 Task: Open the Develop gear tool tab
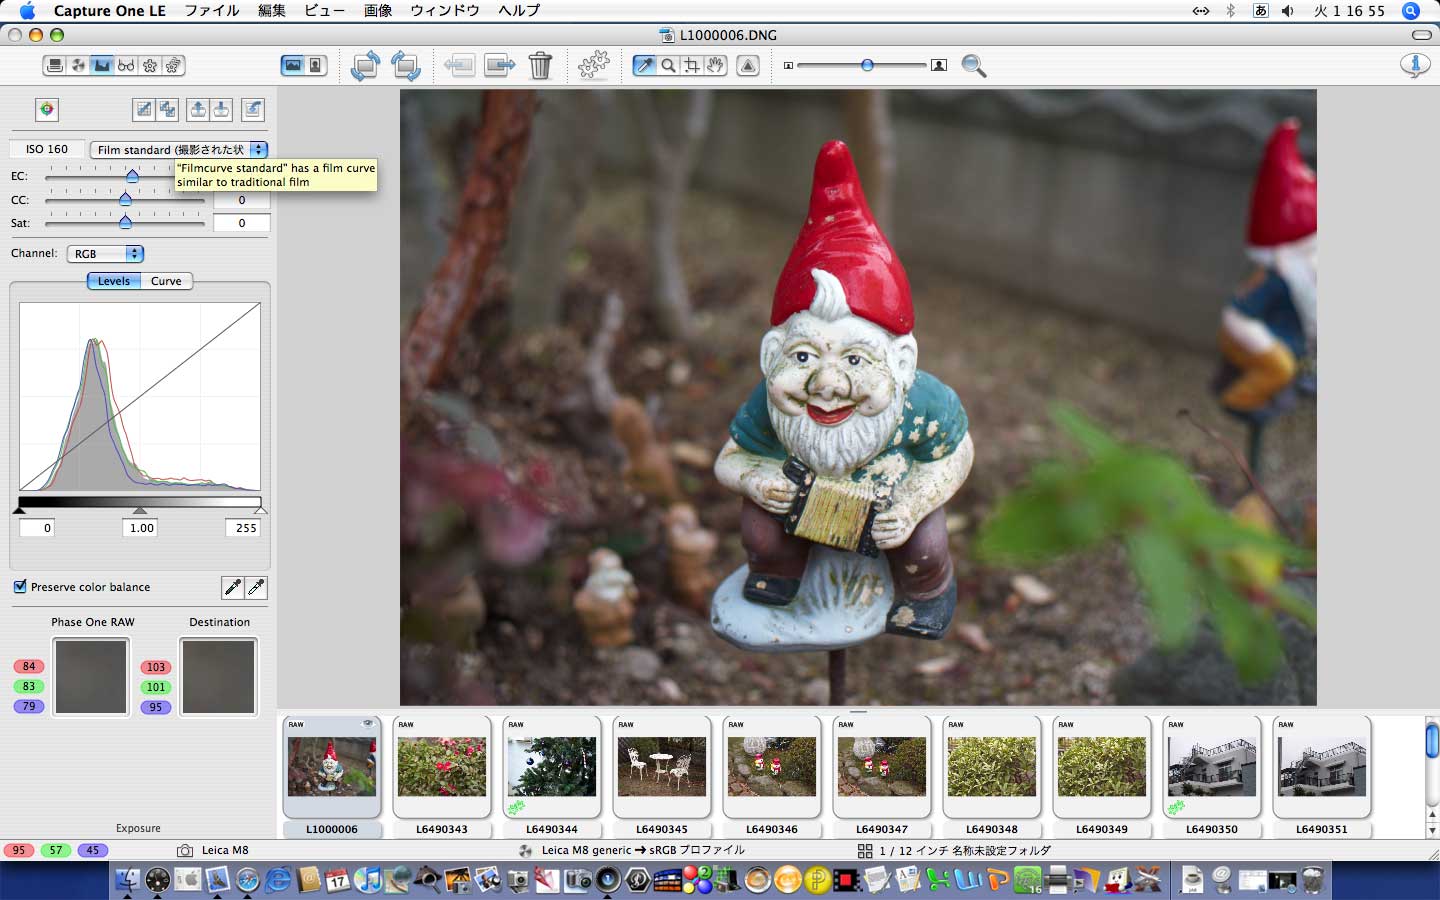click(x=150, y=65)
